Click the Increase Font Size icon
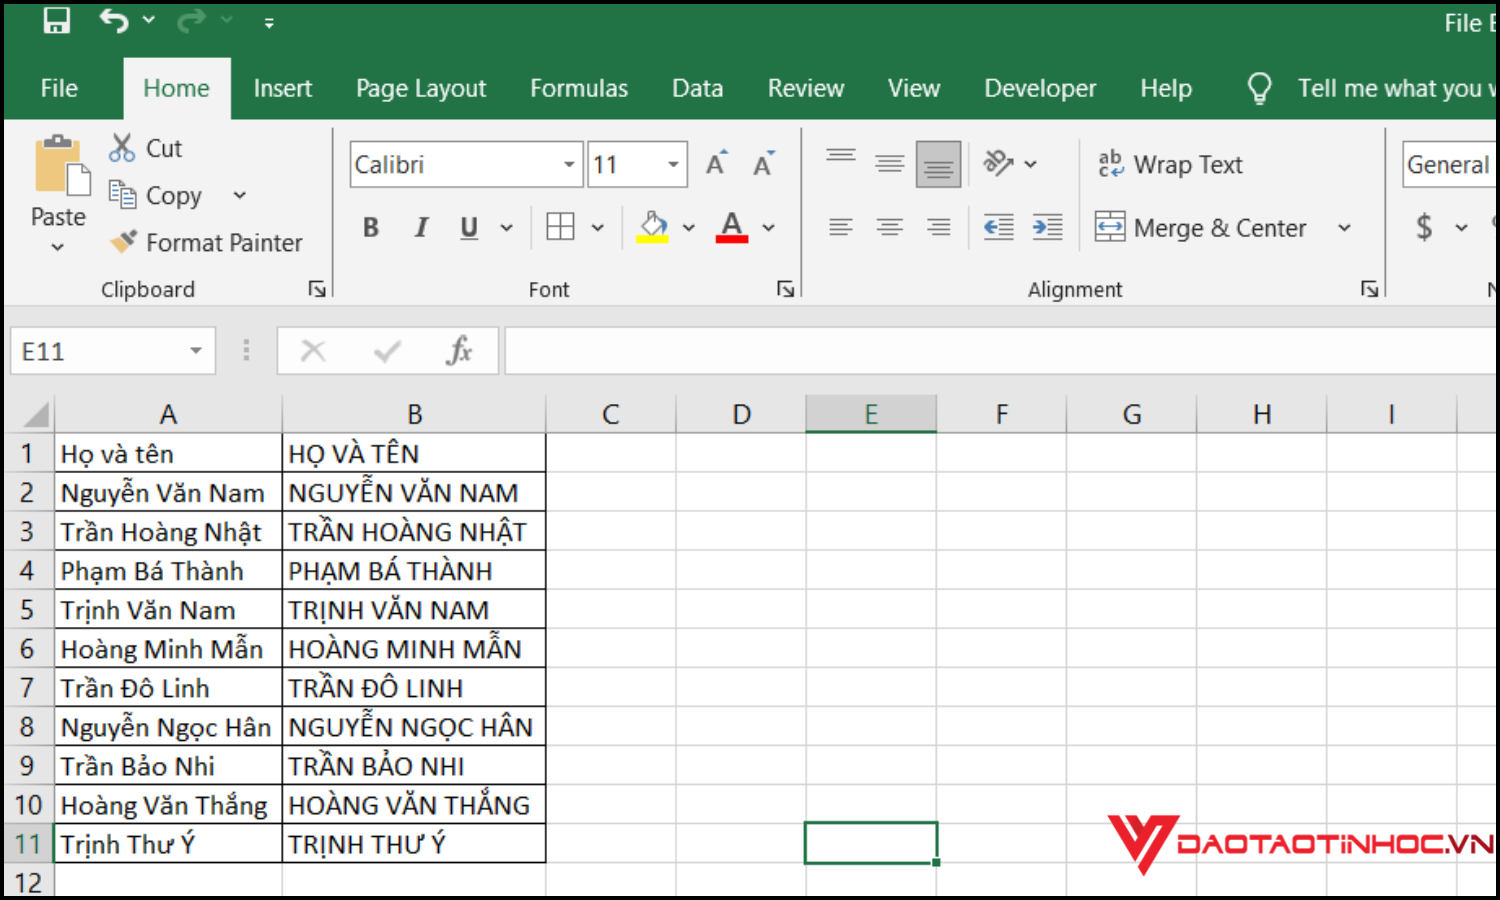The width and height of the screenshot is (1500, 900). coord(716,164)
